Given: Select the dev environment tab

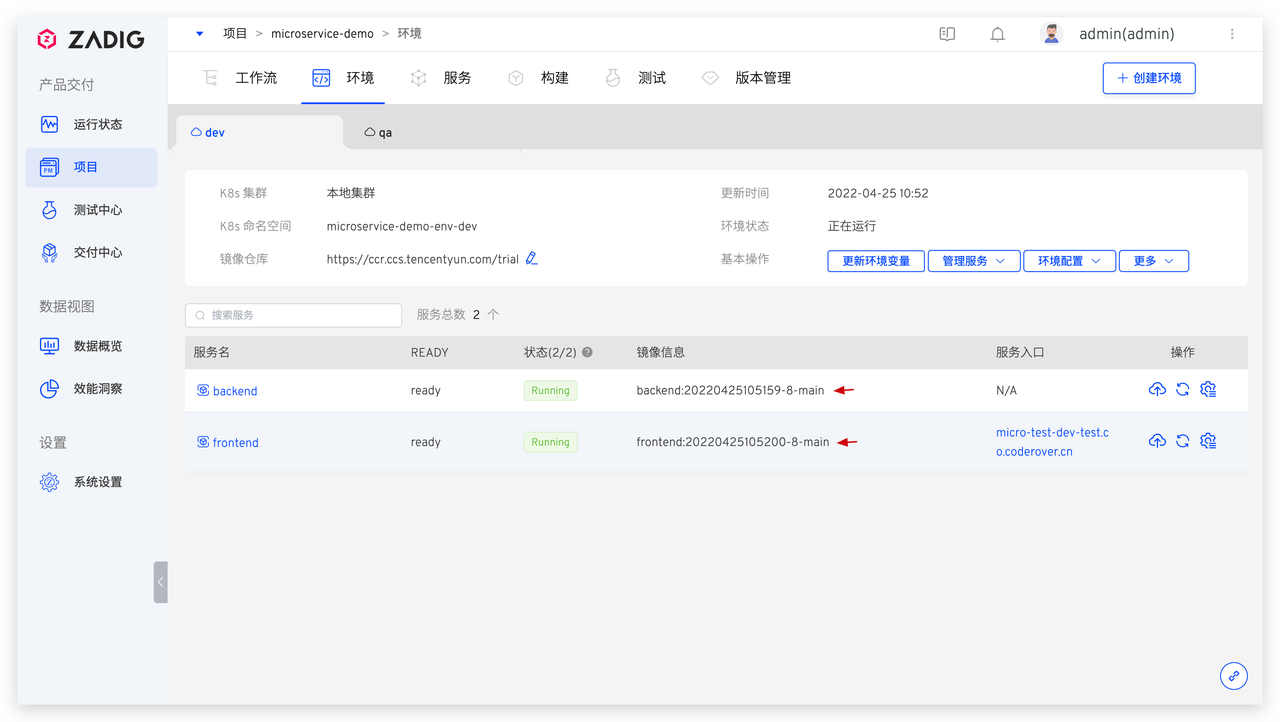Looking at the screenshot, I should [259, 133].
